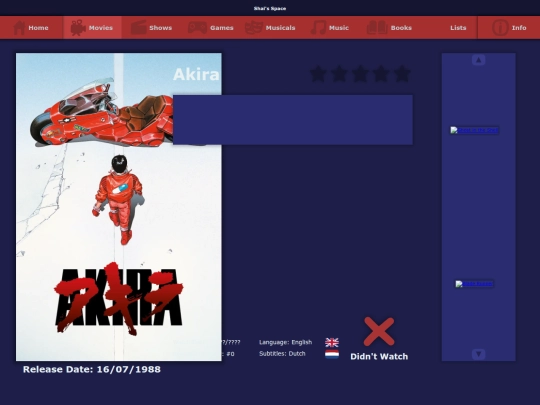Navigate to the Music section

point(330,28)
